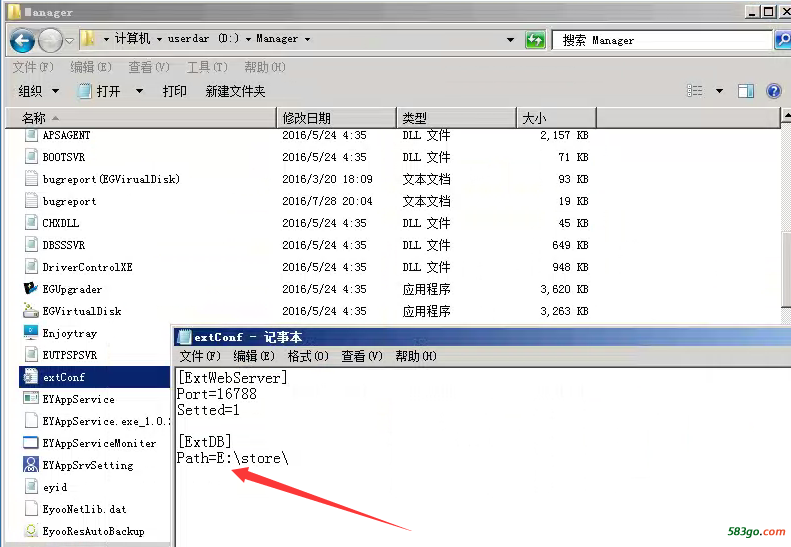Select the bugreport(EGVirualDisk) text file icon

pyautogui.click(x=31, y=178)
